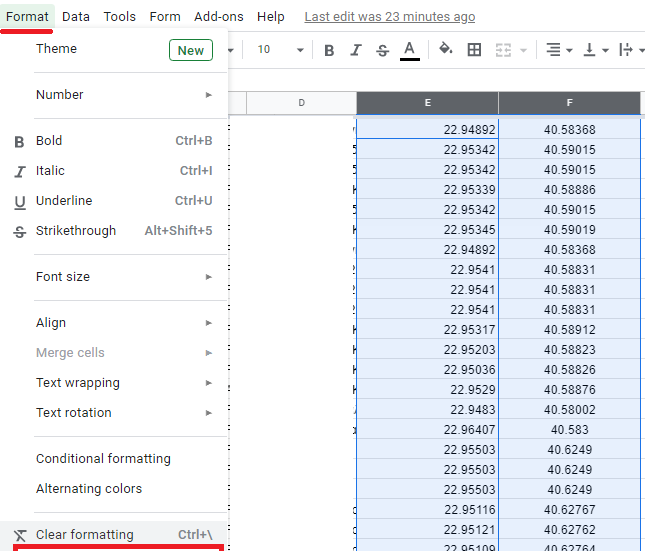Image resolution: width=645 pixels, height=551 pixels.
Task: Select cell with value 40.58886
Action: click(x=569, y=190)
